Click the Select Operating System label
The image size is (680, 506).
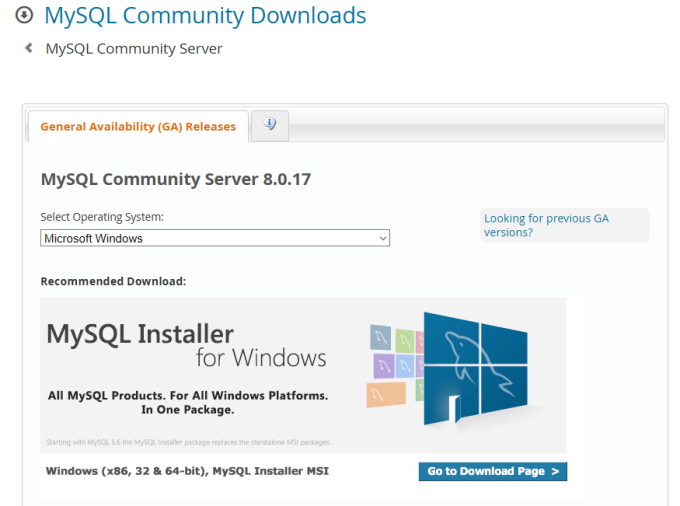102,217
